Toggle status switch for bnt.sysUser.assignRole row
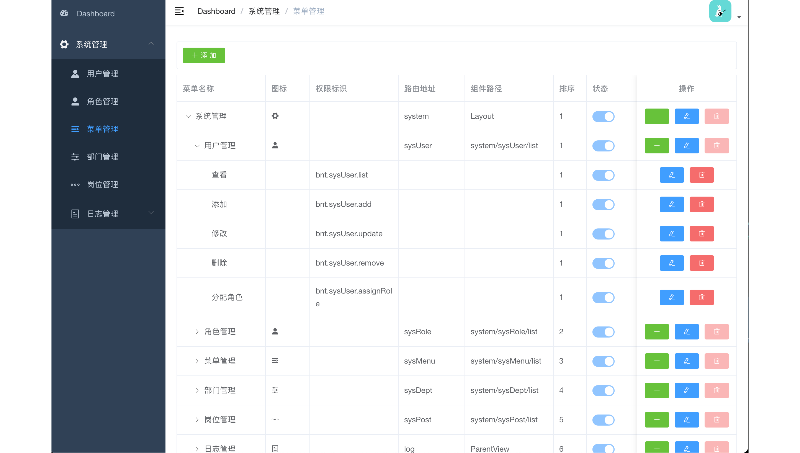The width and height of the screenshot is (800, 453). pyautogui.click(x=603, y=297)
